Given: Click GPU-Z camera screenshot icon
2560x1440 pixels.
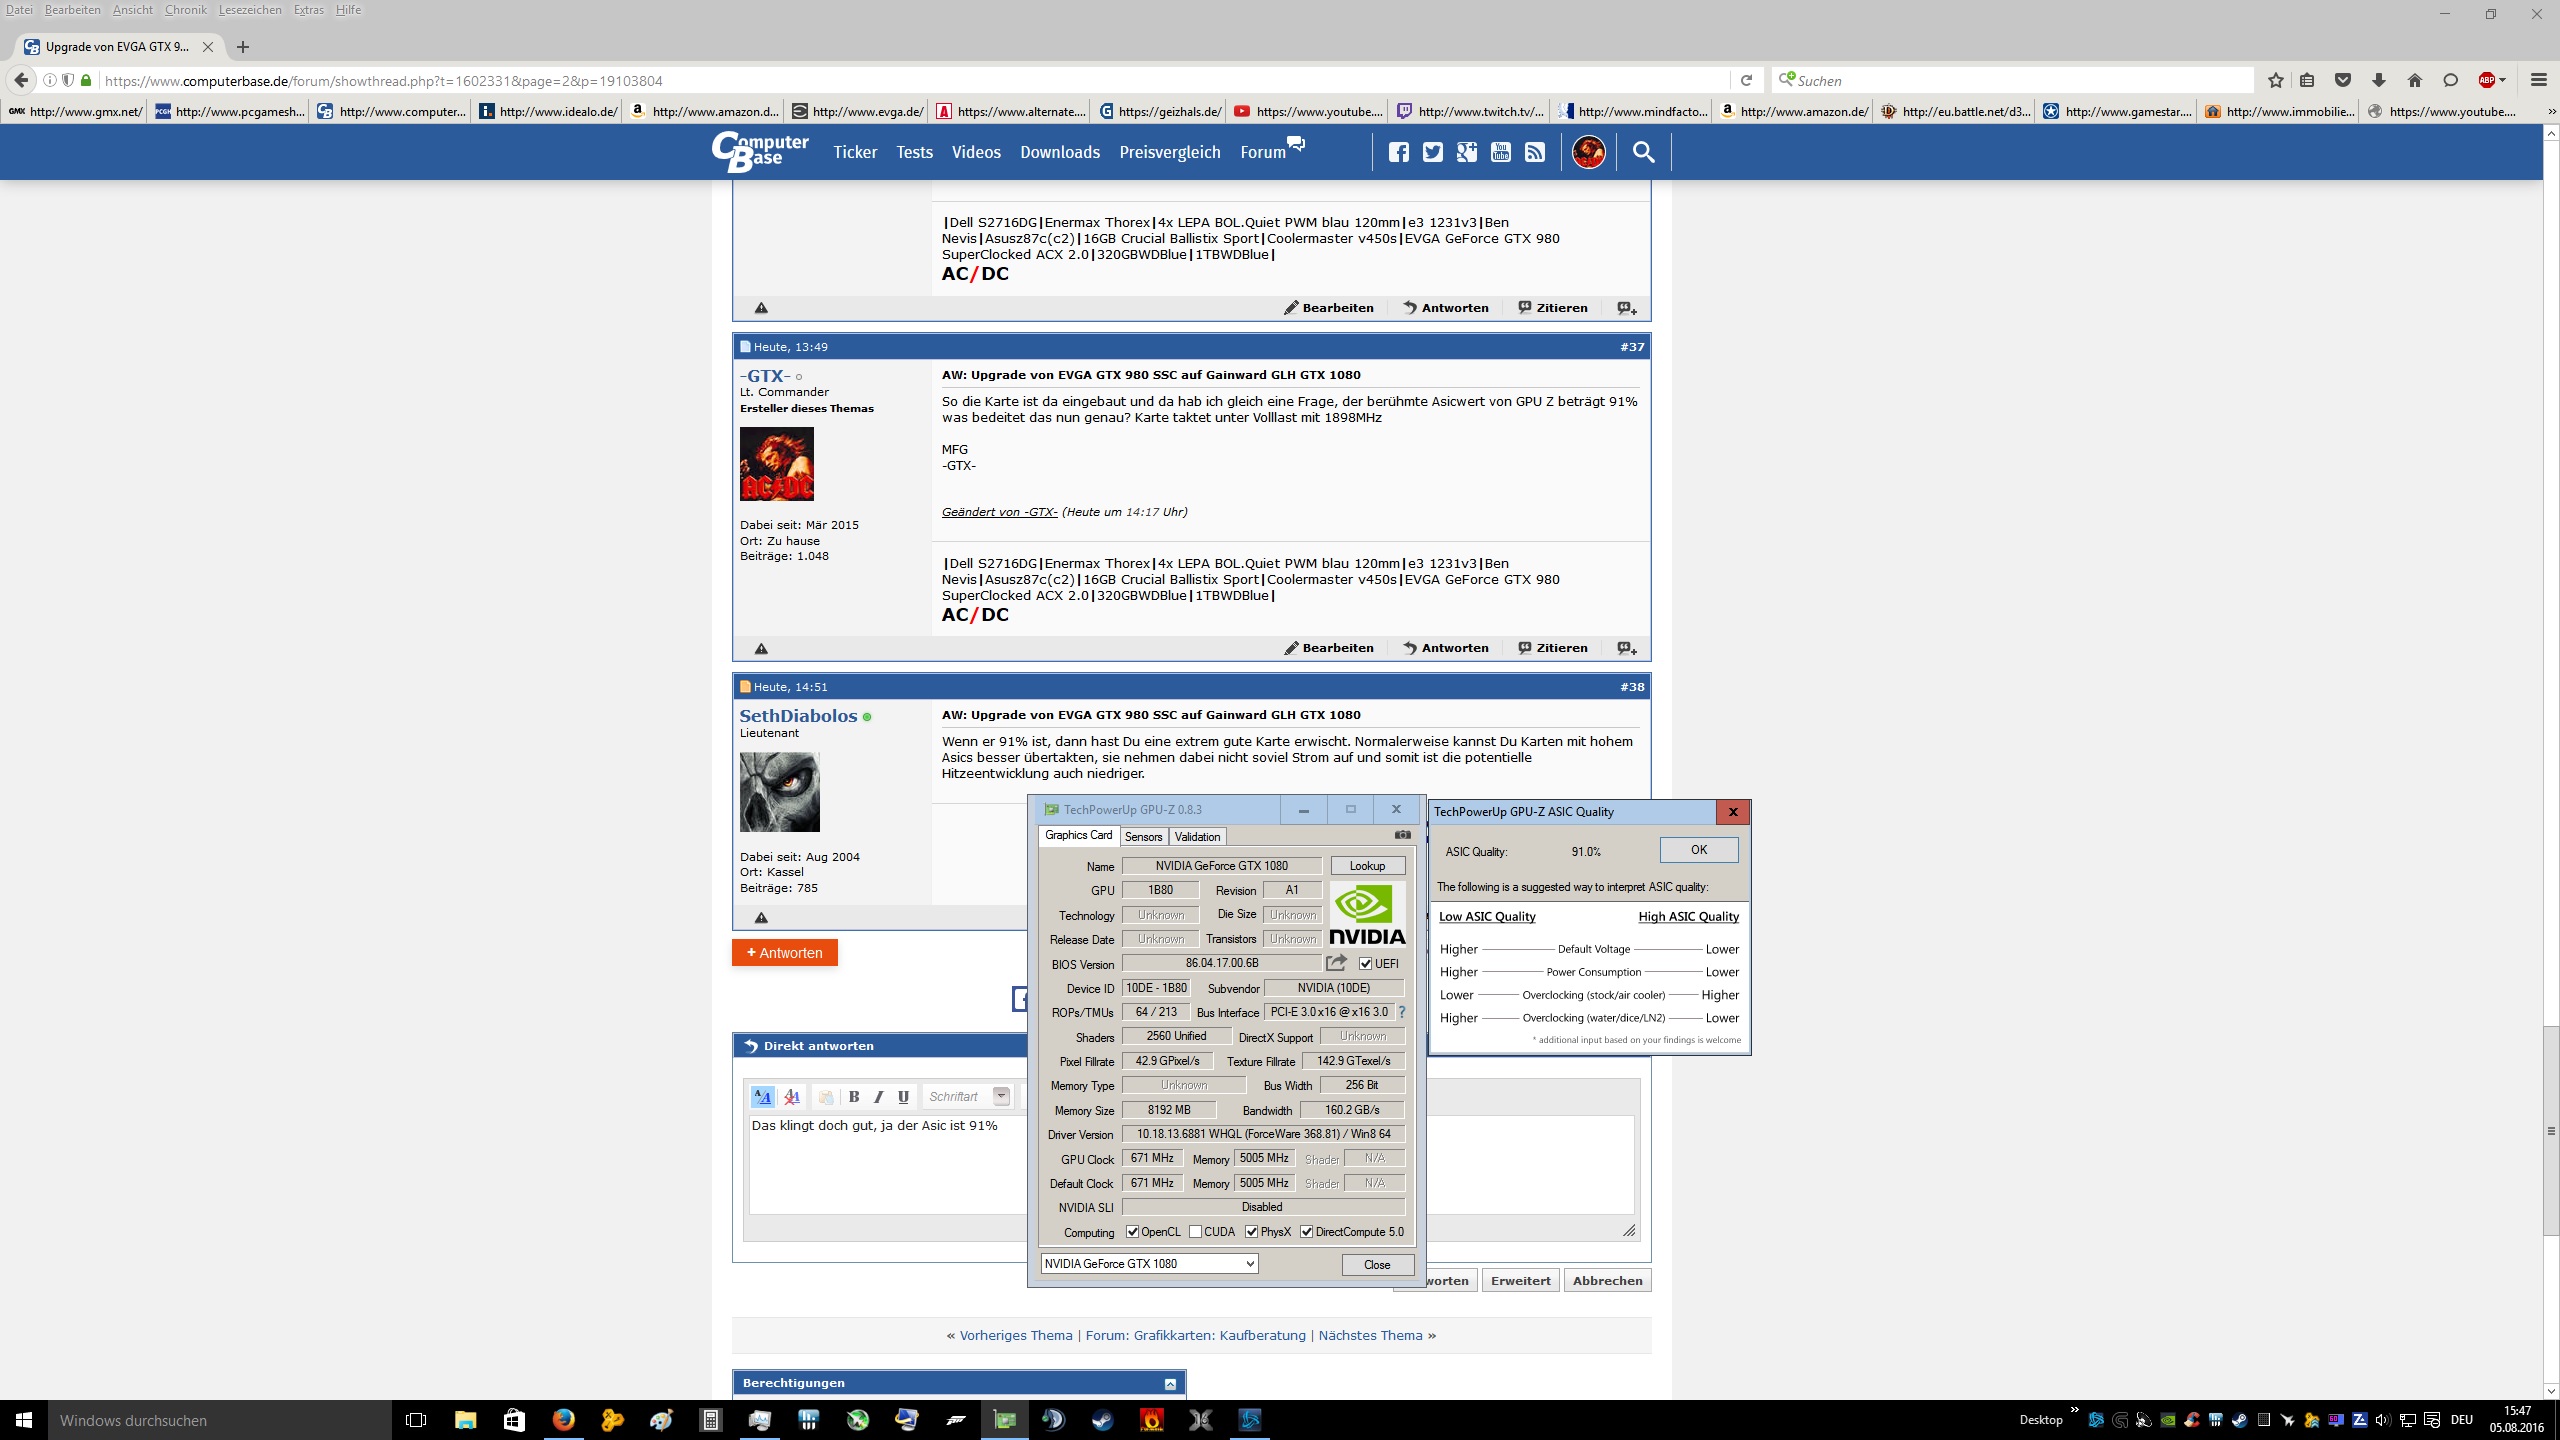Looking at the screenshot, I should click(1403, 835).
